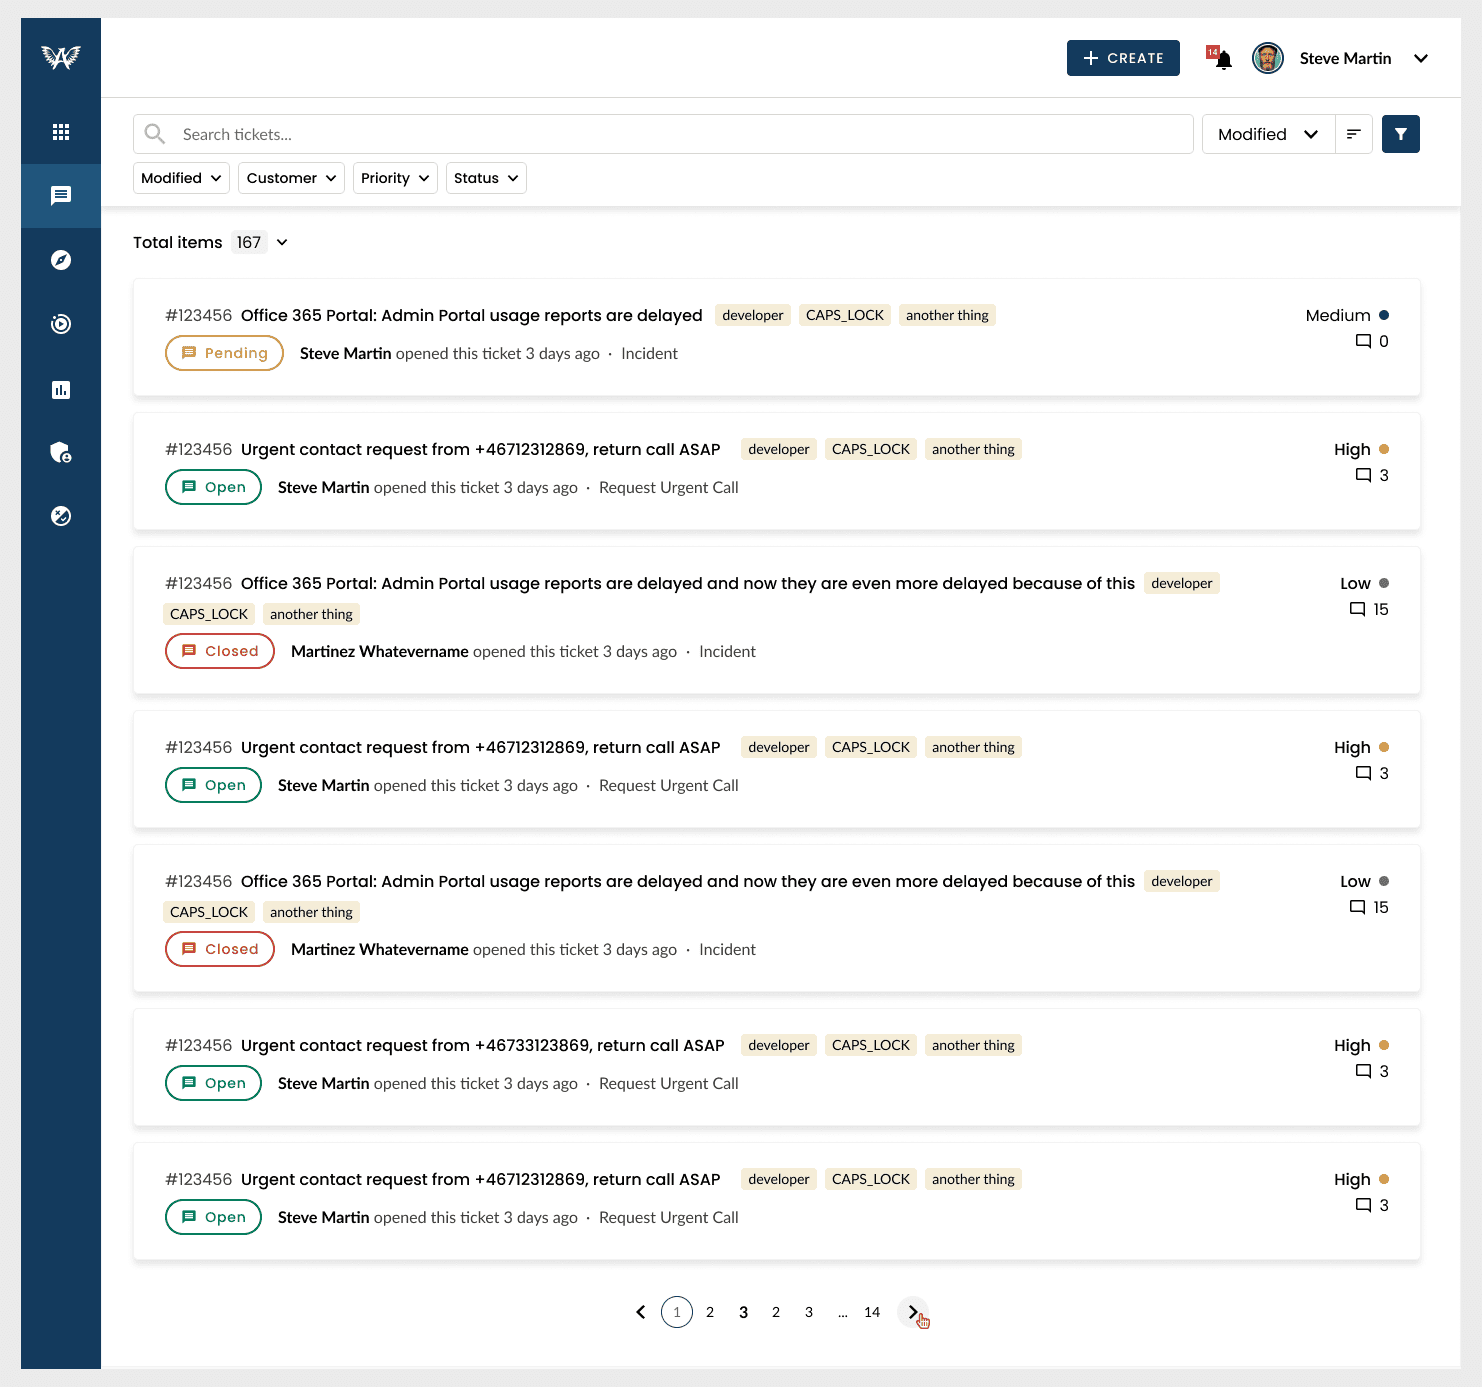The height and width of the screenshot is (1387, 1482).
Task: Select the tickets chat icon in sidebar
Action: point(61,196)
